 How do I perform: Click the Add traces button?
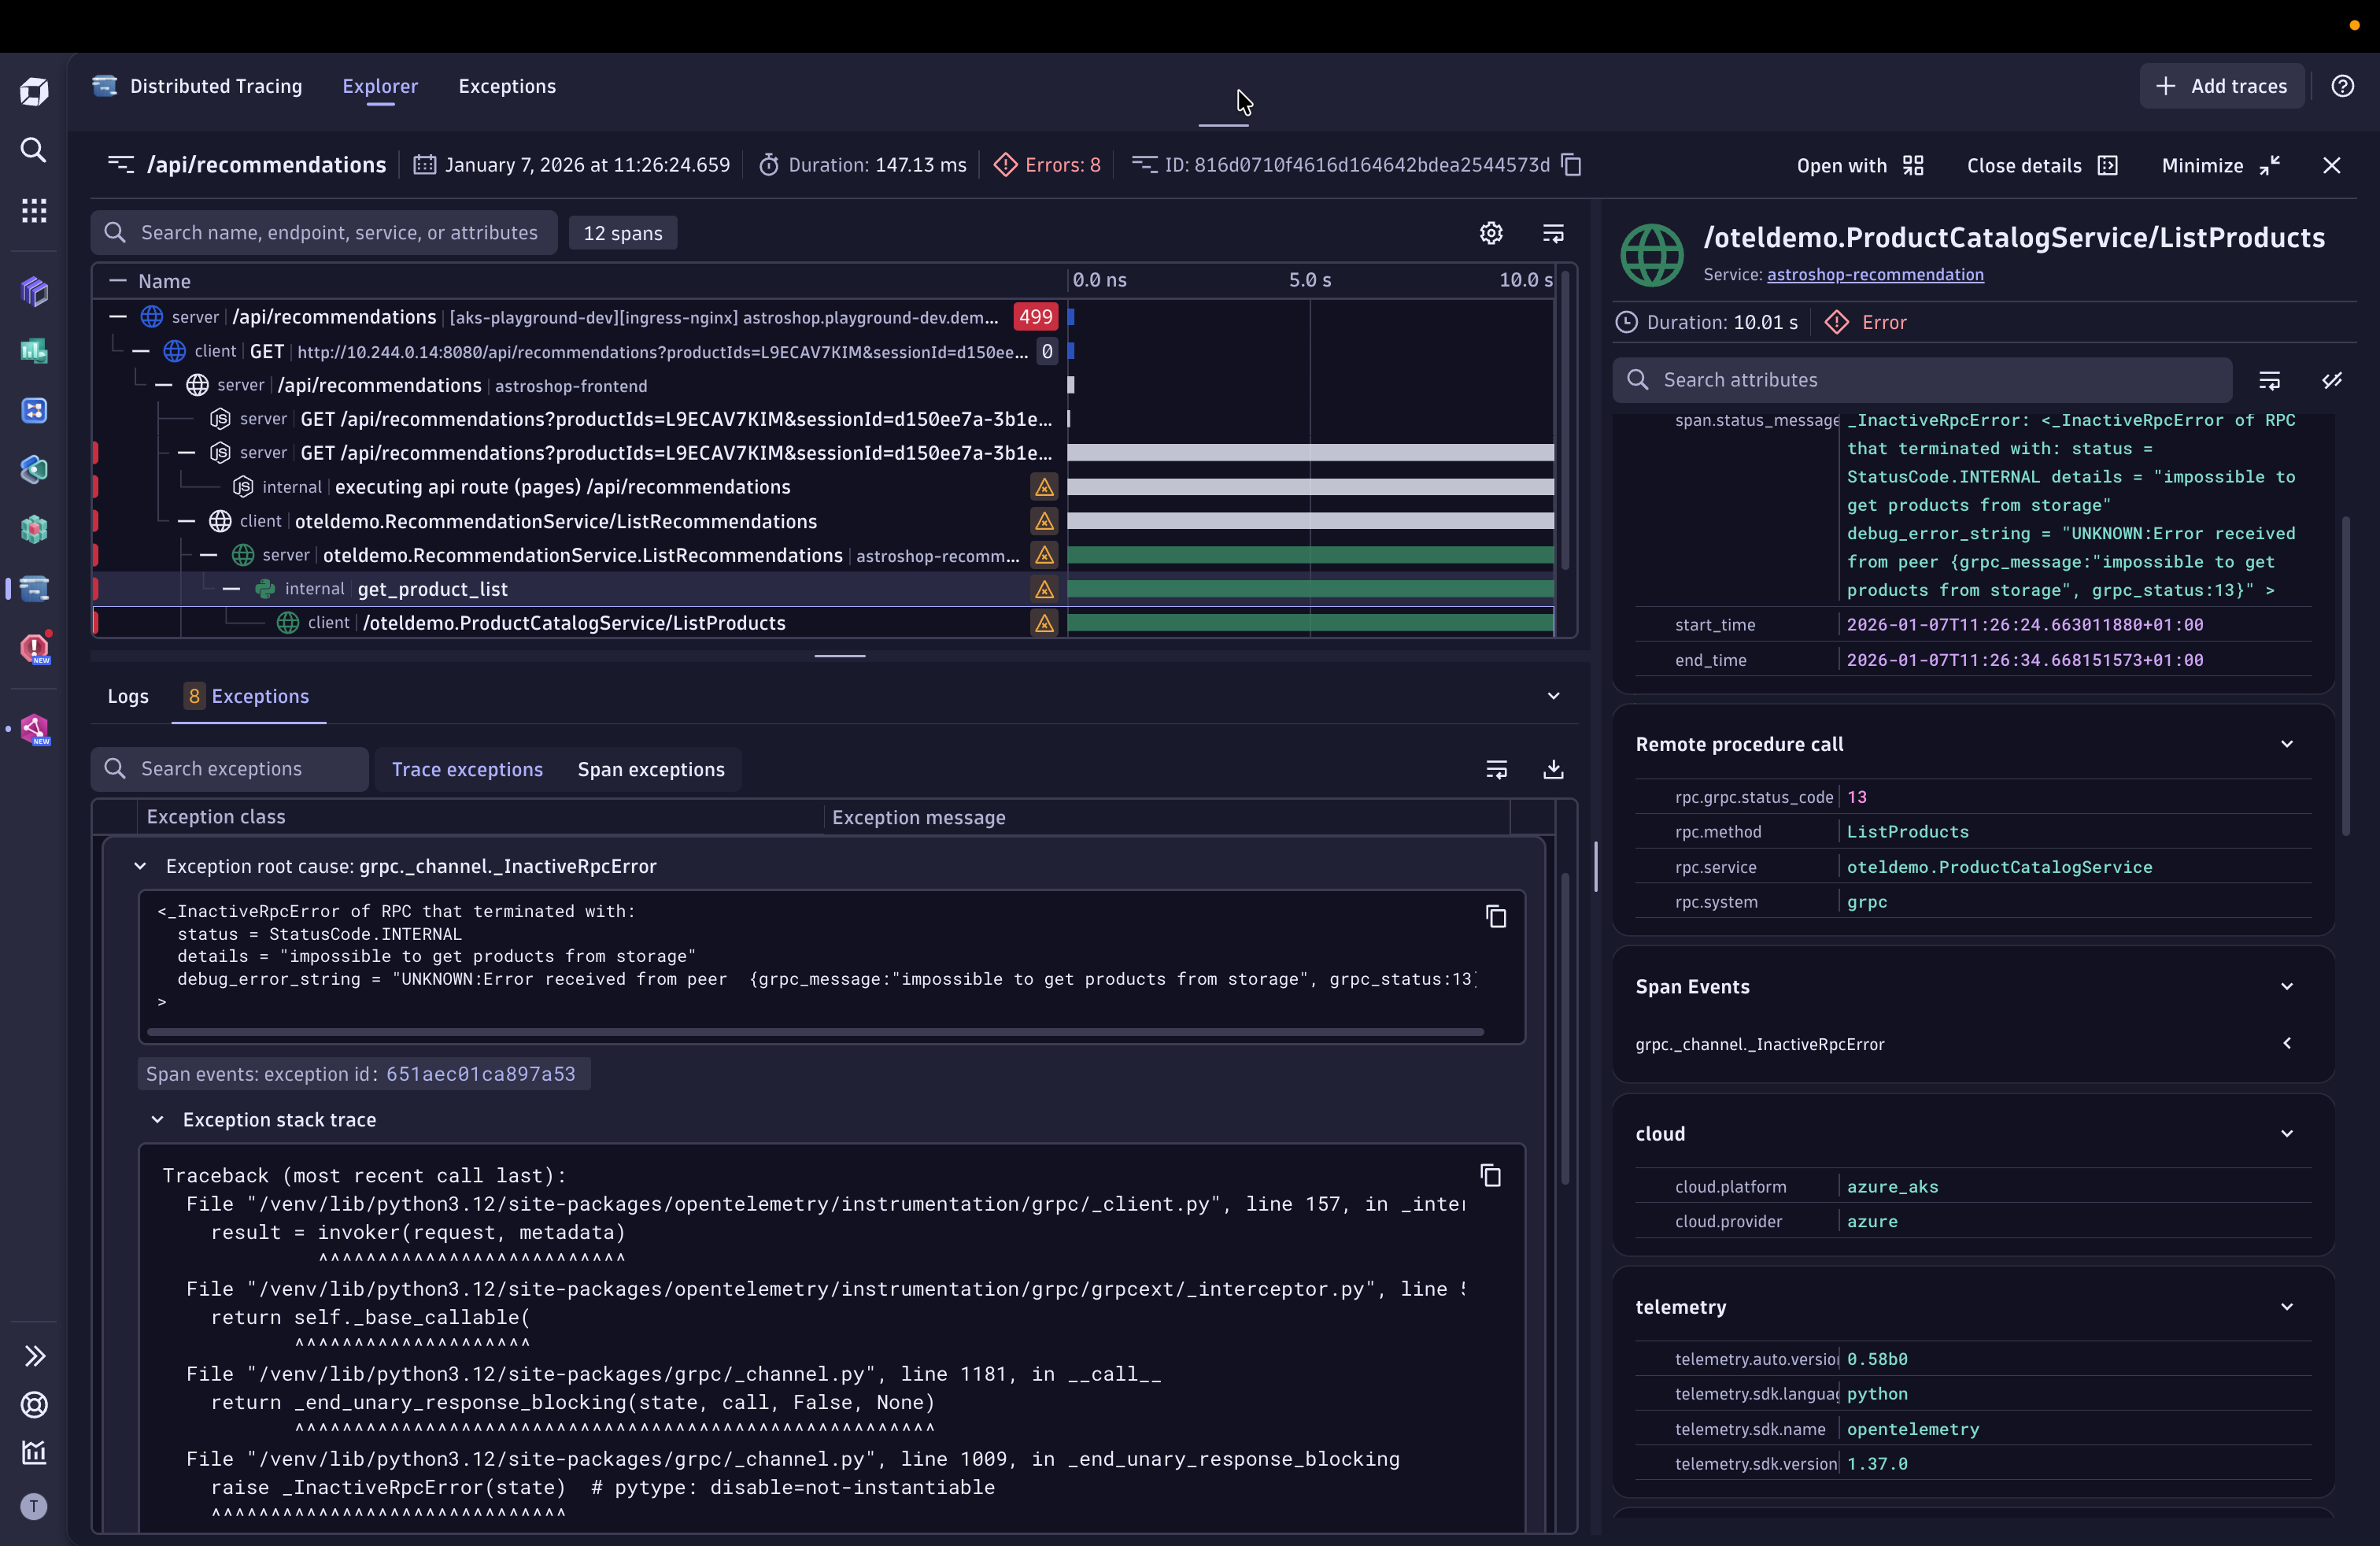point(2221,86)
